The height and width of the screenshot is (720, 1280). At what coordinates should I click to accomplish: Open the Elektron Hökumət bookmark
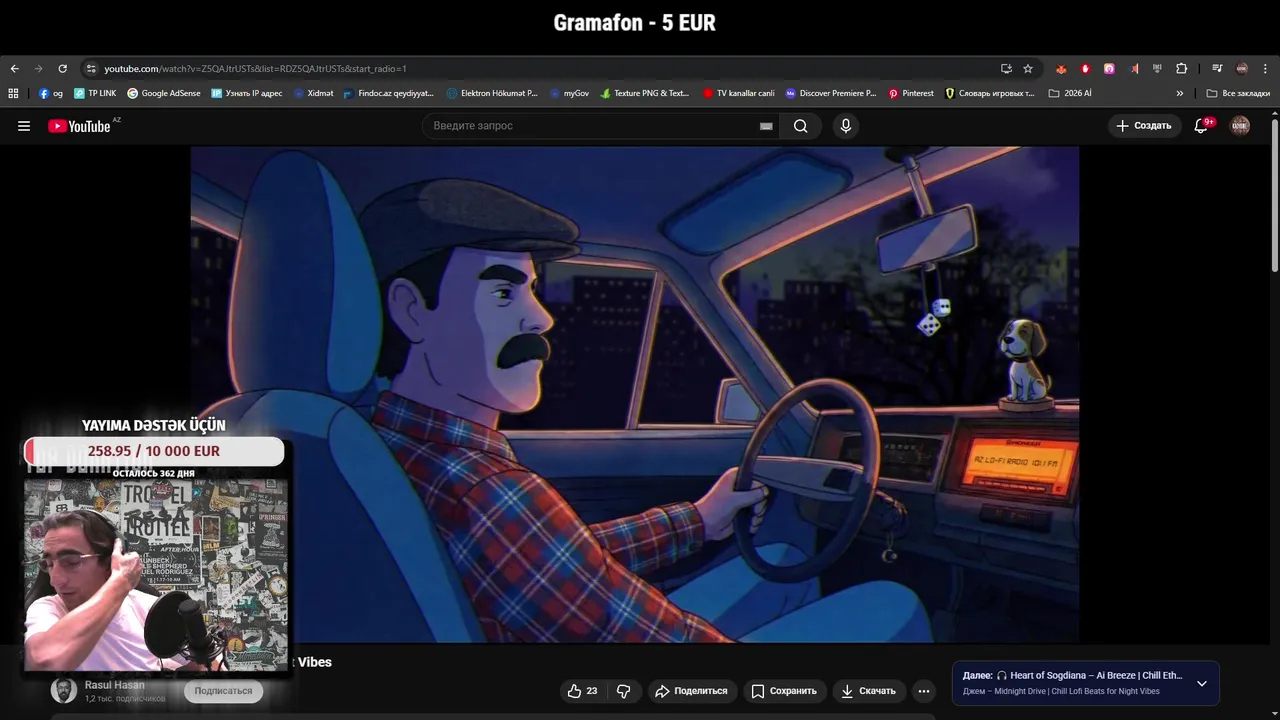click(492, 93)
